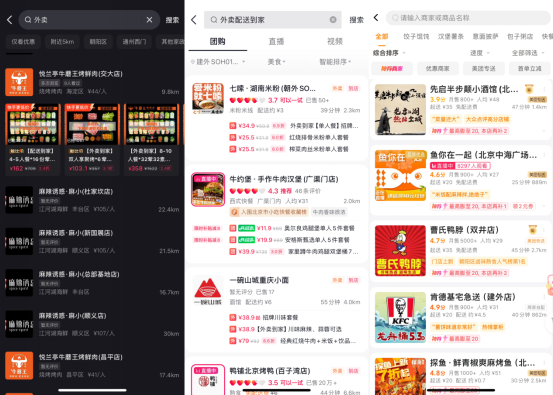
Task: Switch to the 视频 tab
Action: (x=335, y=42)
